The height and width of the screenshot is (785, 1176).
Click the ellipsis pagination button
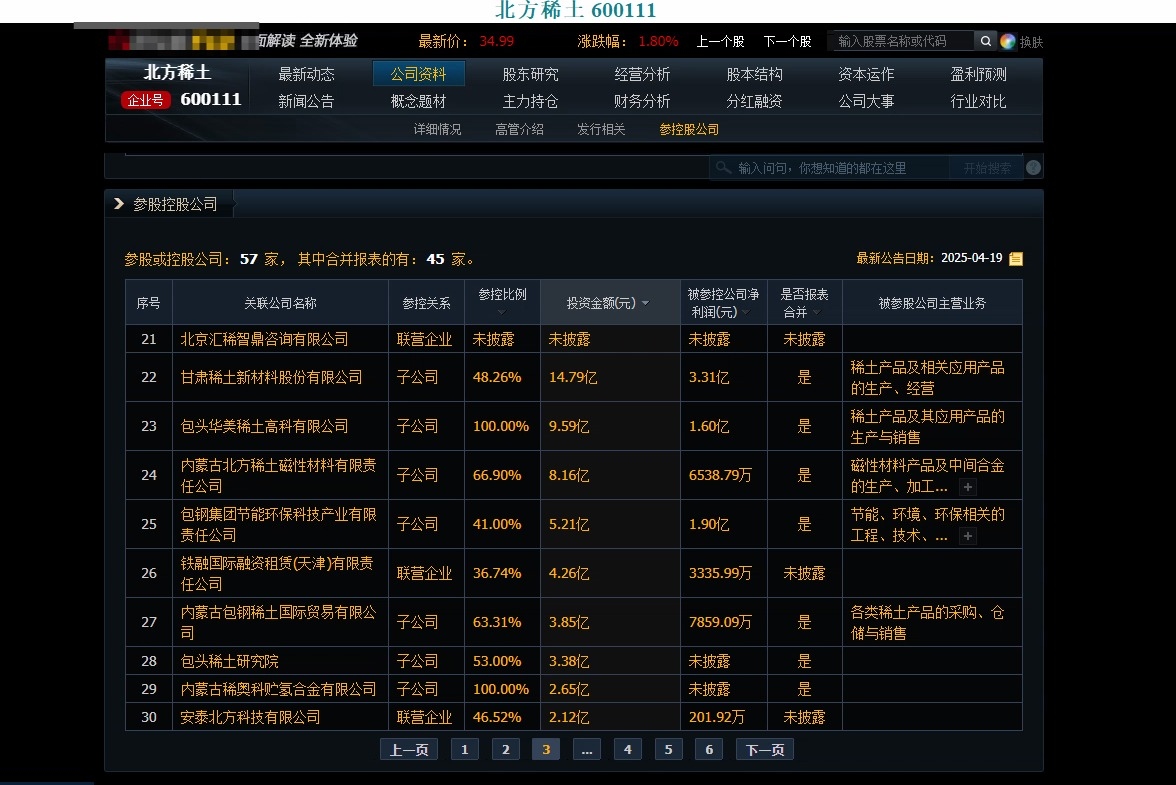click(586, 750)
